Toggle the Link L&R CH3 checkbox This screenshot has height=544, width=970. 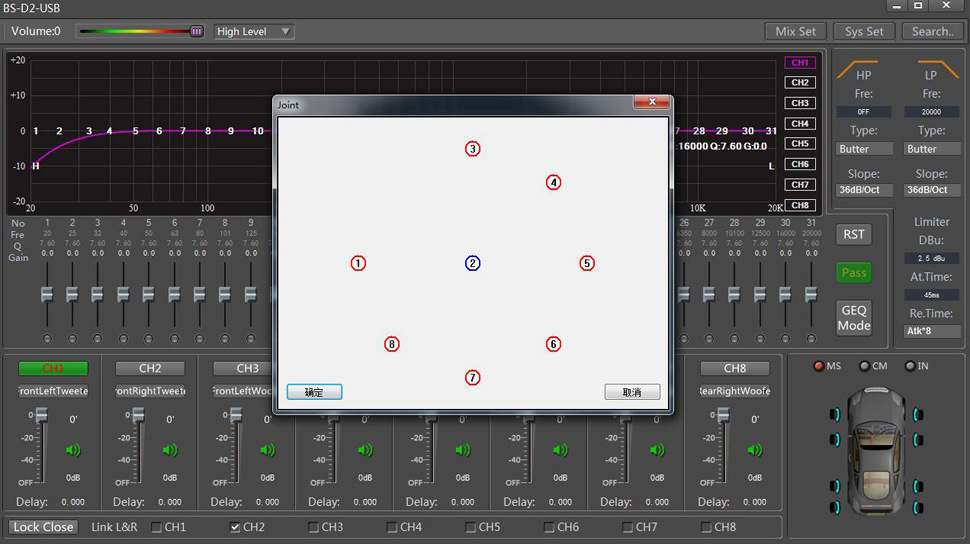click(x=314, y=527)
